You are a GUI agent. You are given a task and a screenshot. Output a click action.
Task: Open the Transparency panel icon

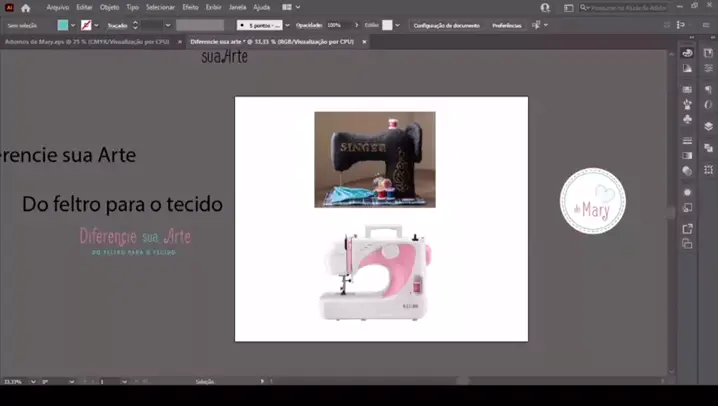[x=687, y=171]
